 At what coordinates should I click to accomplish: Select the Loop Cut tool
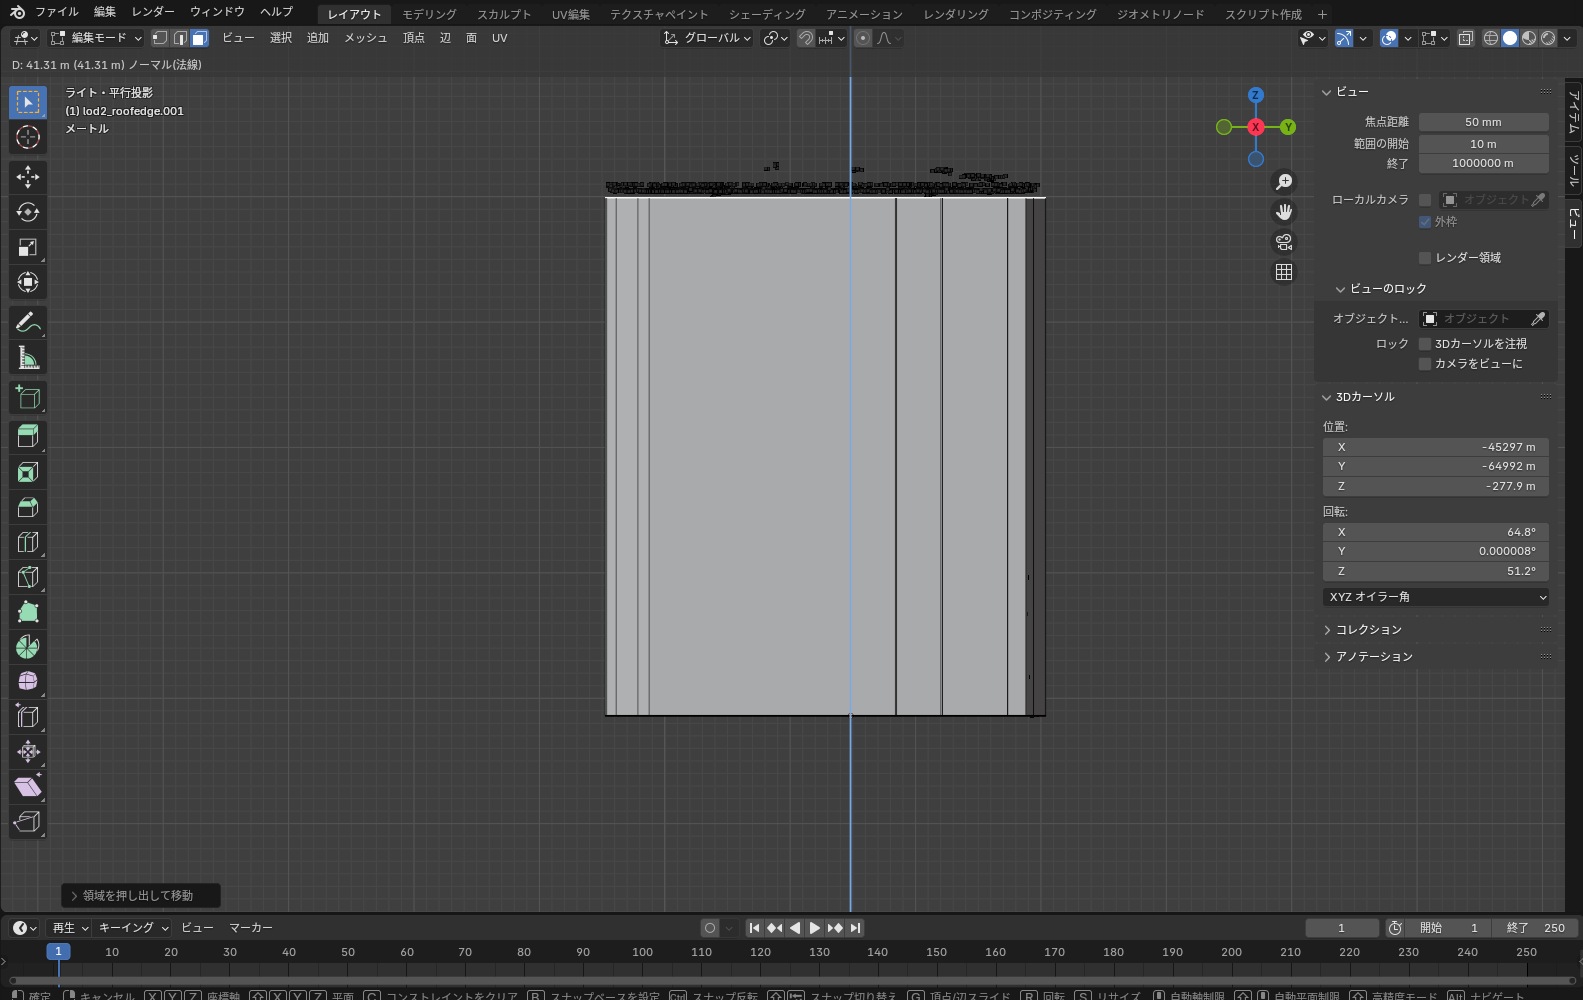click(28, 542)
